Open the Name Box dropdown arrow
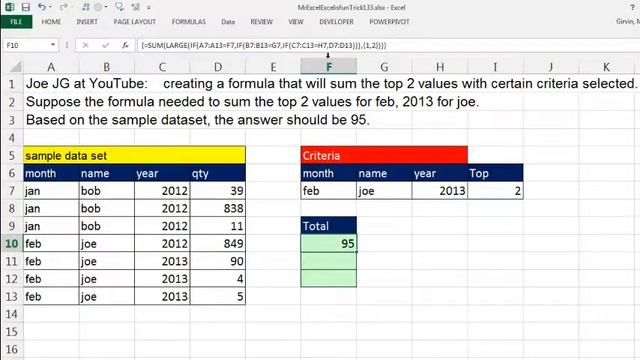 click(53, 45)
